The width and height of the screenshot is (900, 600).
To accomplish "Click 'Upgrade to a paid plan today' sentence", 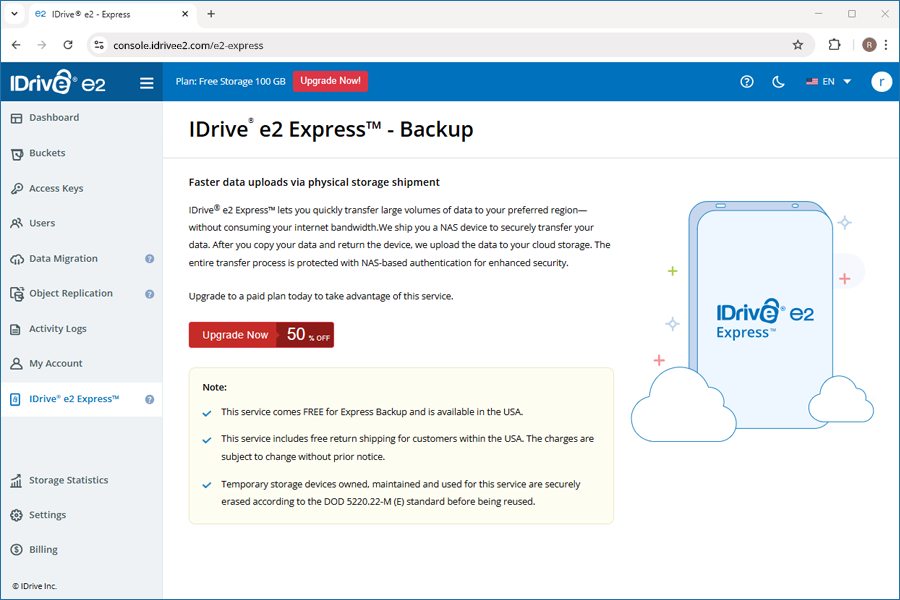I will (x=321, y=296).
